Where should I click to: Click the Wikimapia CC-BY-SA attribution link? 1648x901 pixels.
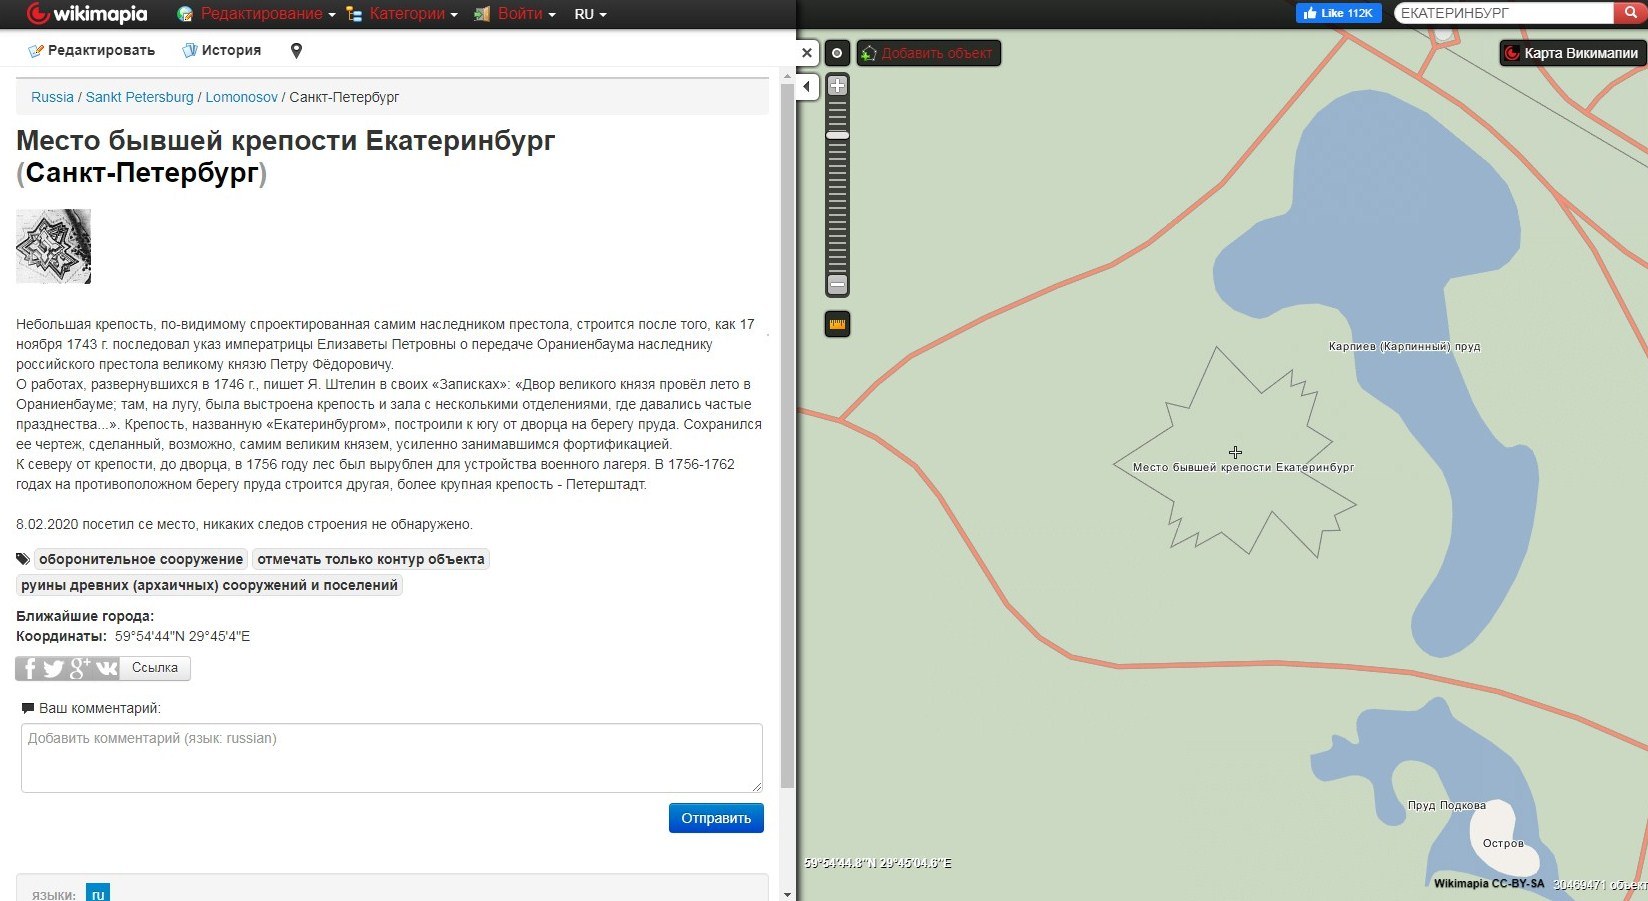pos(1488,884)
